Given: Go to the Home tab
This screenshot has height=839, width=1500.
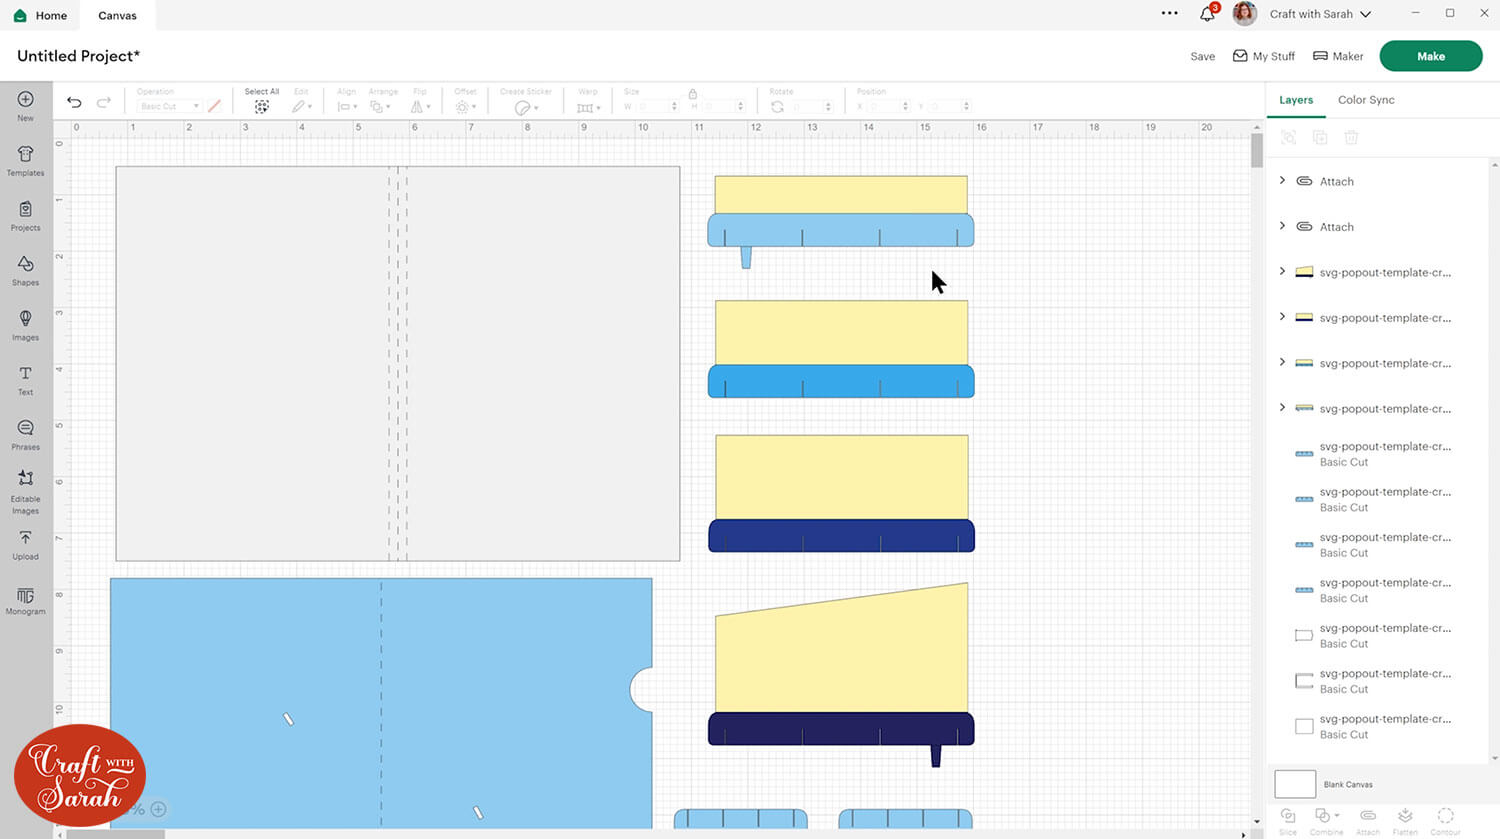Looking at the screenshot, I should [x=41, y=15].
